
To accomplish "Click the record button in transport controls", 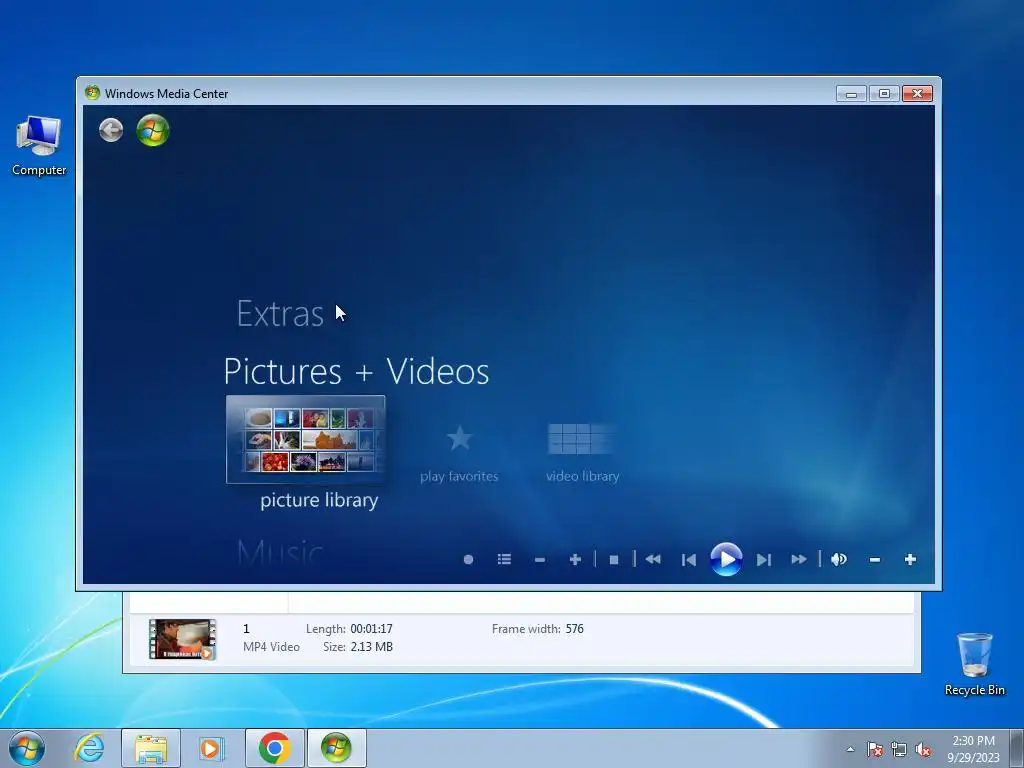I will (468, 560).
